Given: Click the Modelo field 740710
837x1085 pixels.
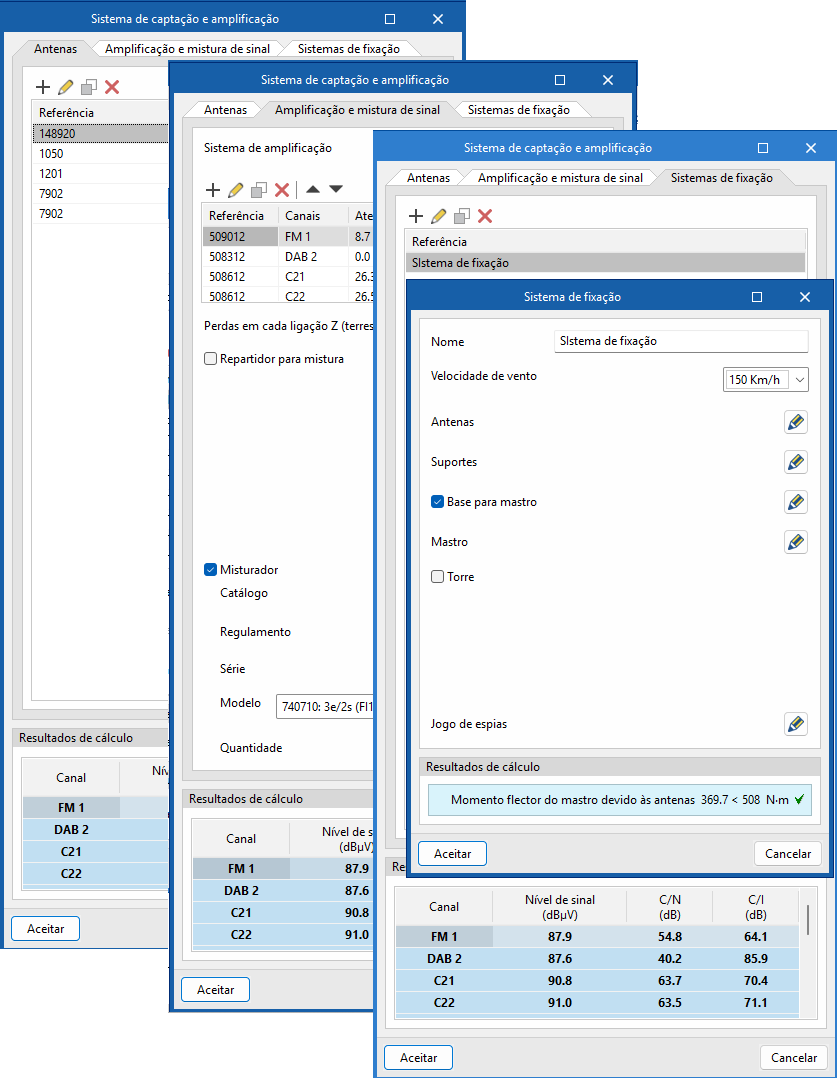Looking at the screenshot, I should pos(325,707).
